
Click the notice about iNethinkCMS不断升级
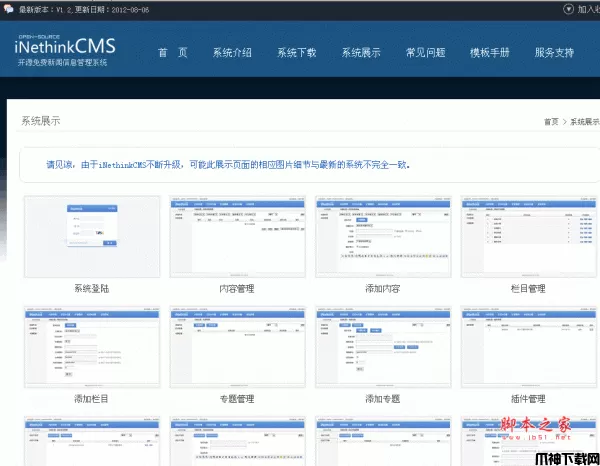[x=228, y=165]
